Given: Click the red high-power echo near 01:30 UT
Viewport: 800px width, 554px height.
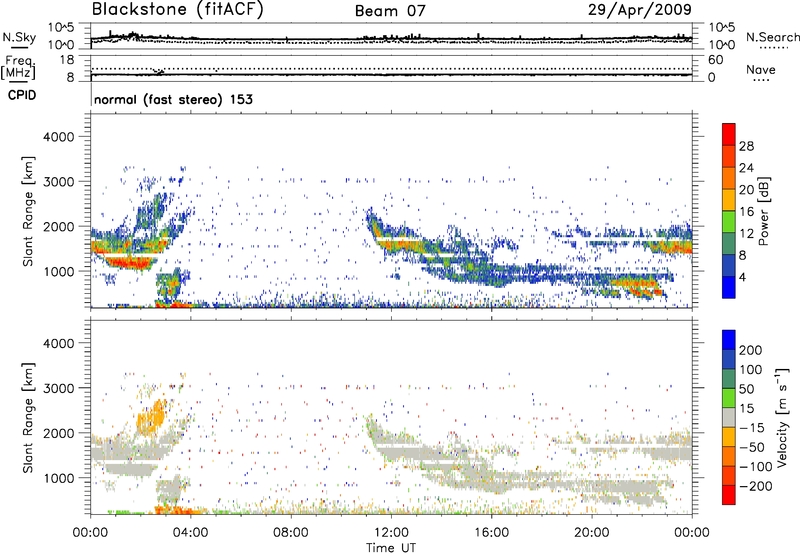Looking at the screenshot, I should point(129,263).
